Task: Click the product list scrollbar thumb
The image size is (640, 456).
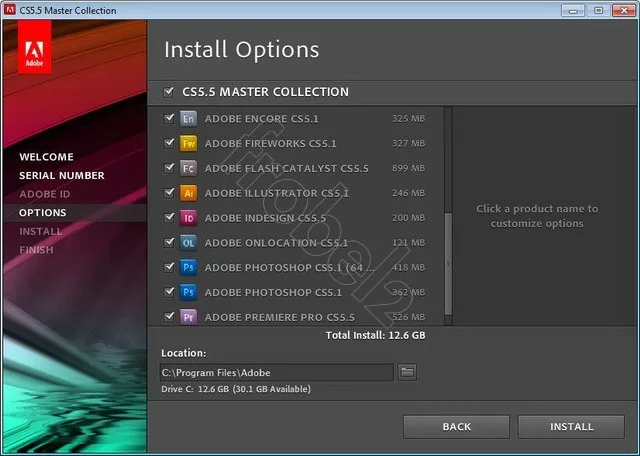Action: point(448,264)
